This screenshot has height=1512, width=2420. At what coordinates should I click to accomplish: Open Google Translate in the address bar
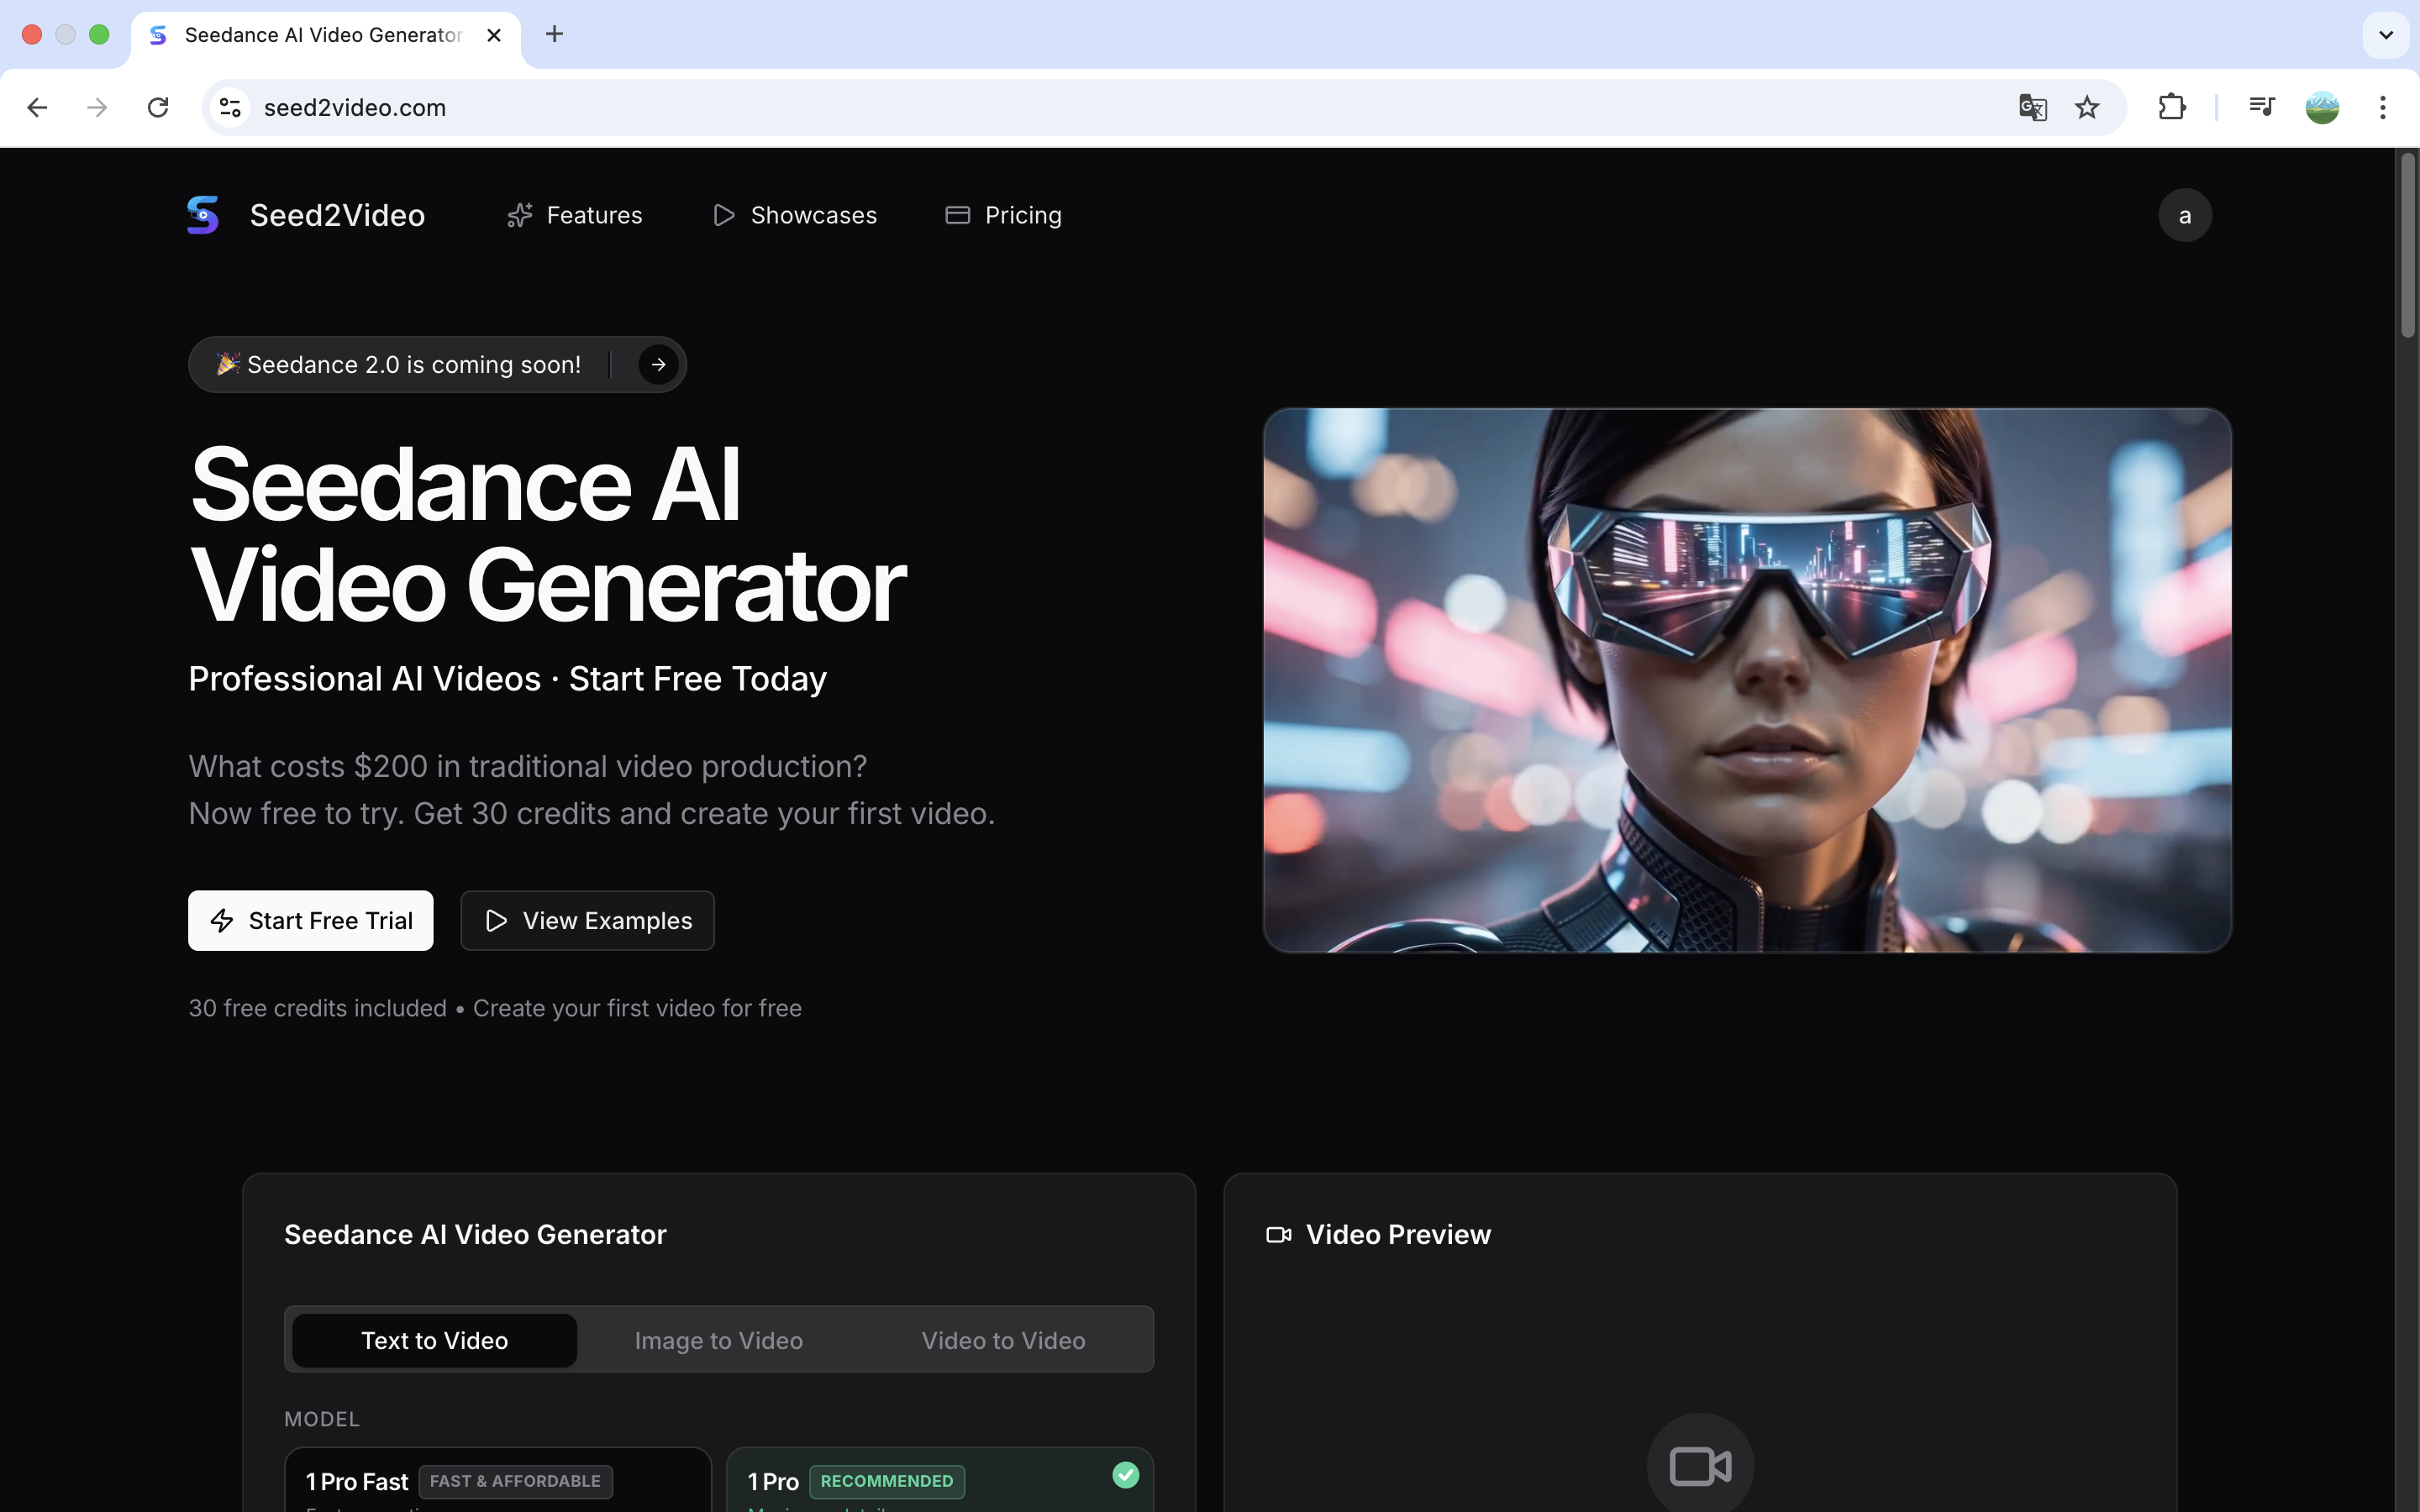2031,107
